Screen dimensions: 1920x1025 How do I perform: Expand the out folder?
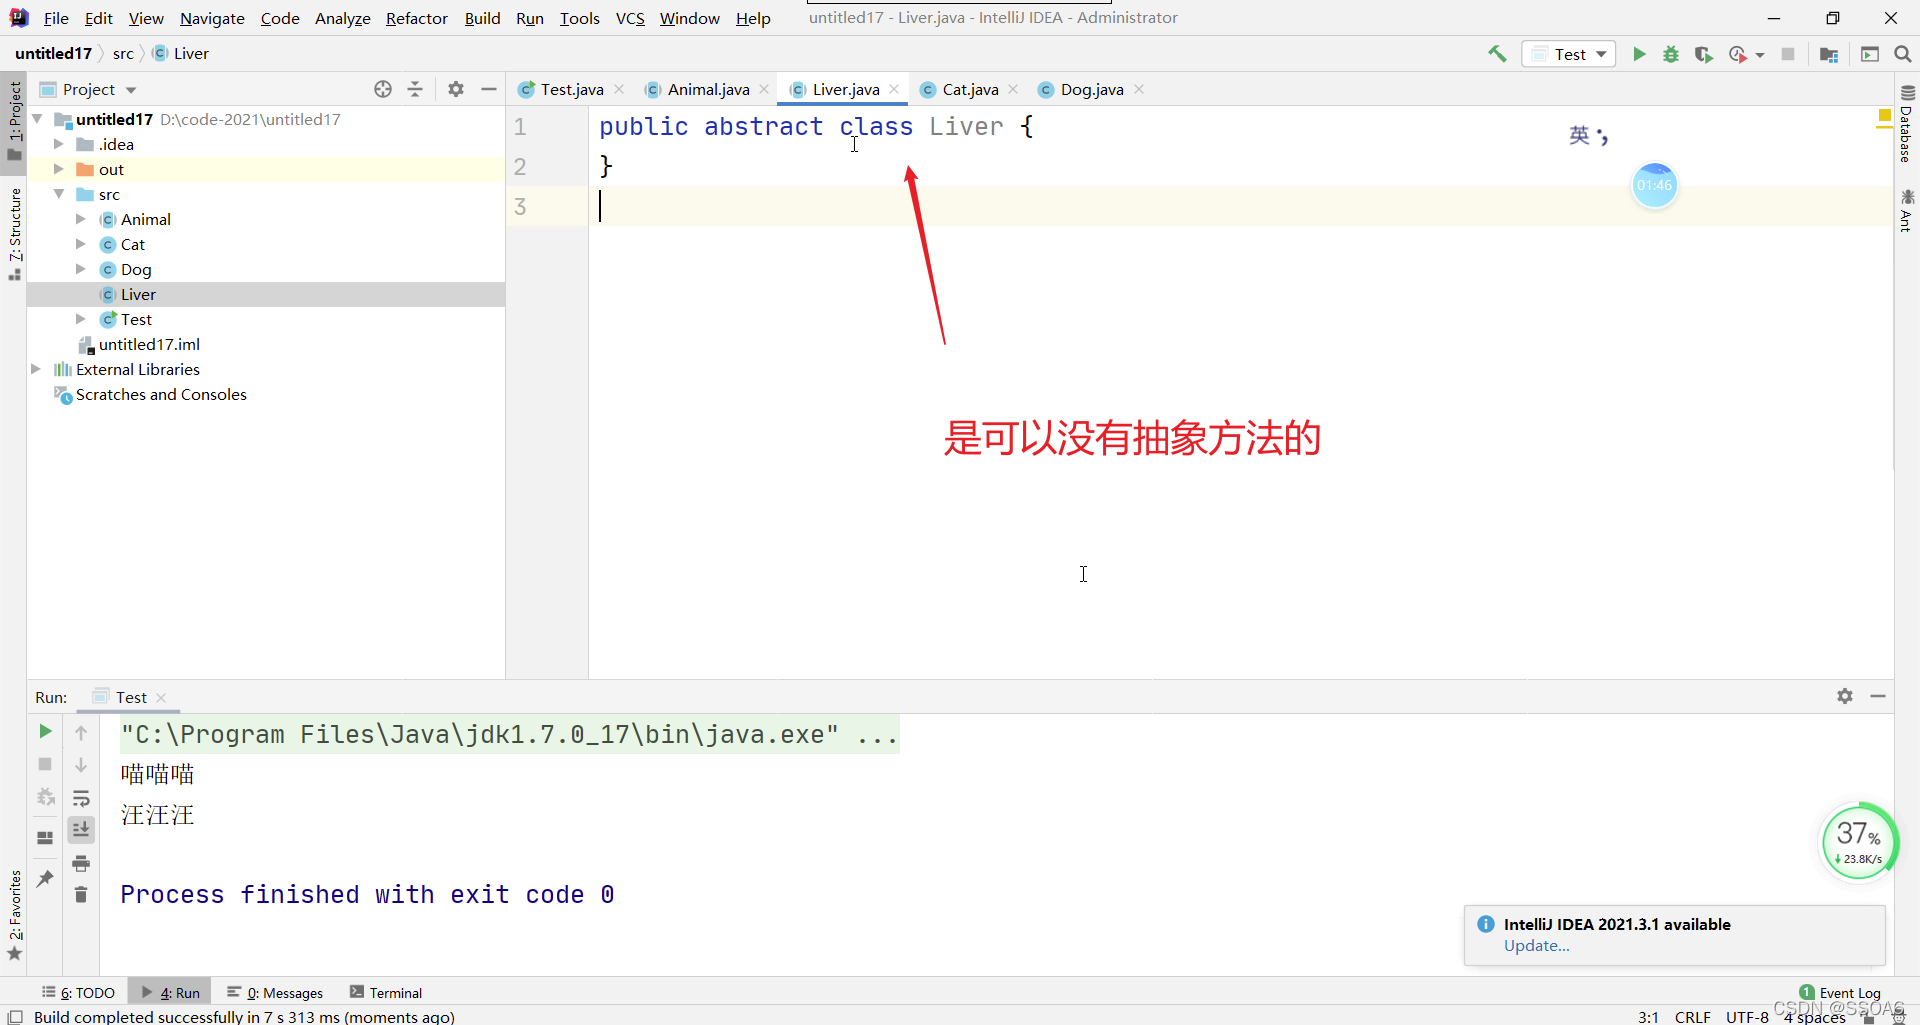(59, 169)
